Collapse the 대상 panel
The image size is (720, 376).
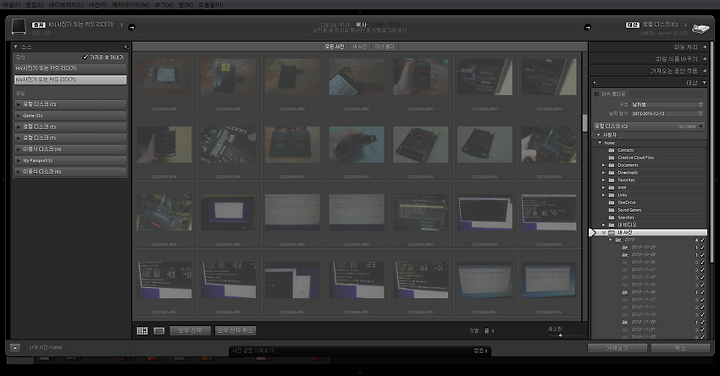[x=704, y=83]
